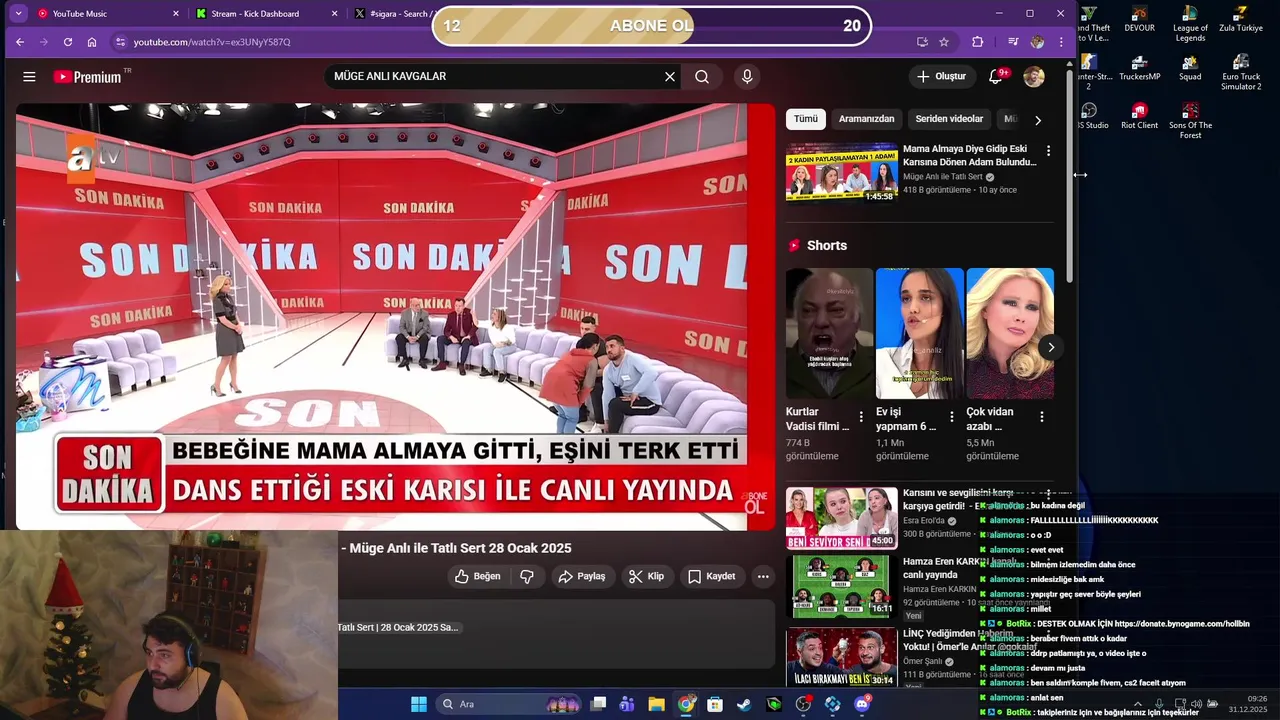Image resolution: width=1280 pixels, height=720 pixels.
Task: Open the YouTube hamburger guide menu
Action: [29, 77]
